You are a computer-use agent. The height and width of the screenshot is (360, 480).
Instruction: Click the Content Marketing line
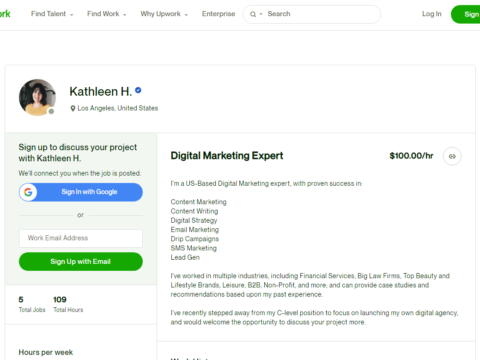[198, 202]
